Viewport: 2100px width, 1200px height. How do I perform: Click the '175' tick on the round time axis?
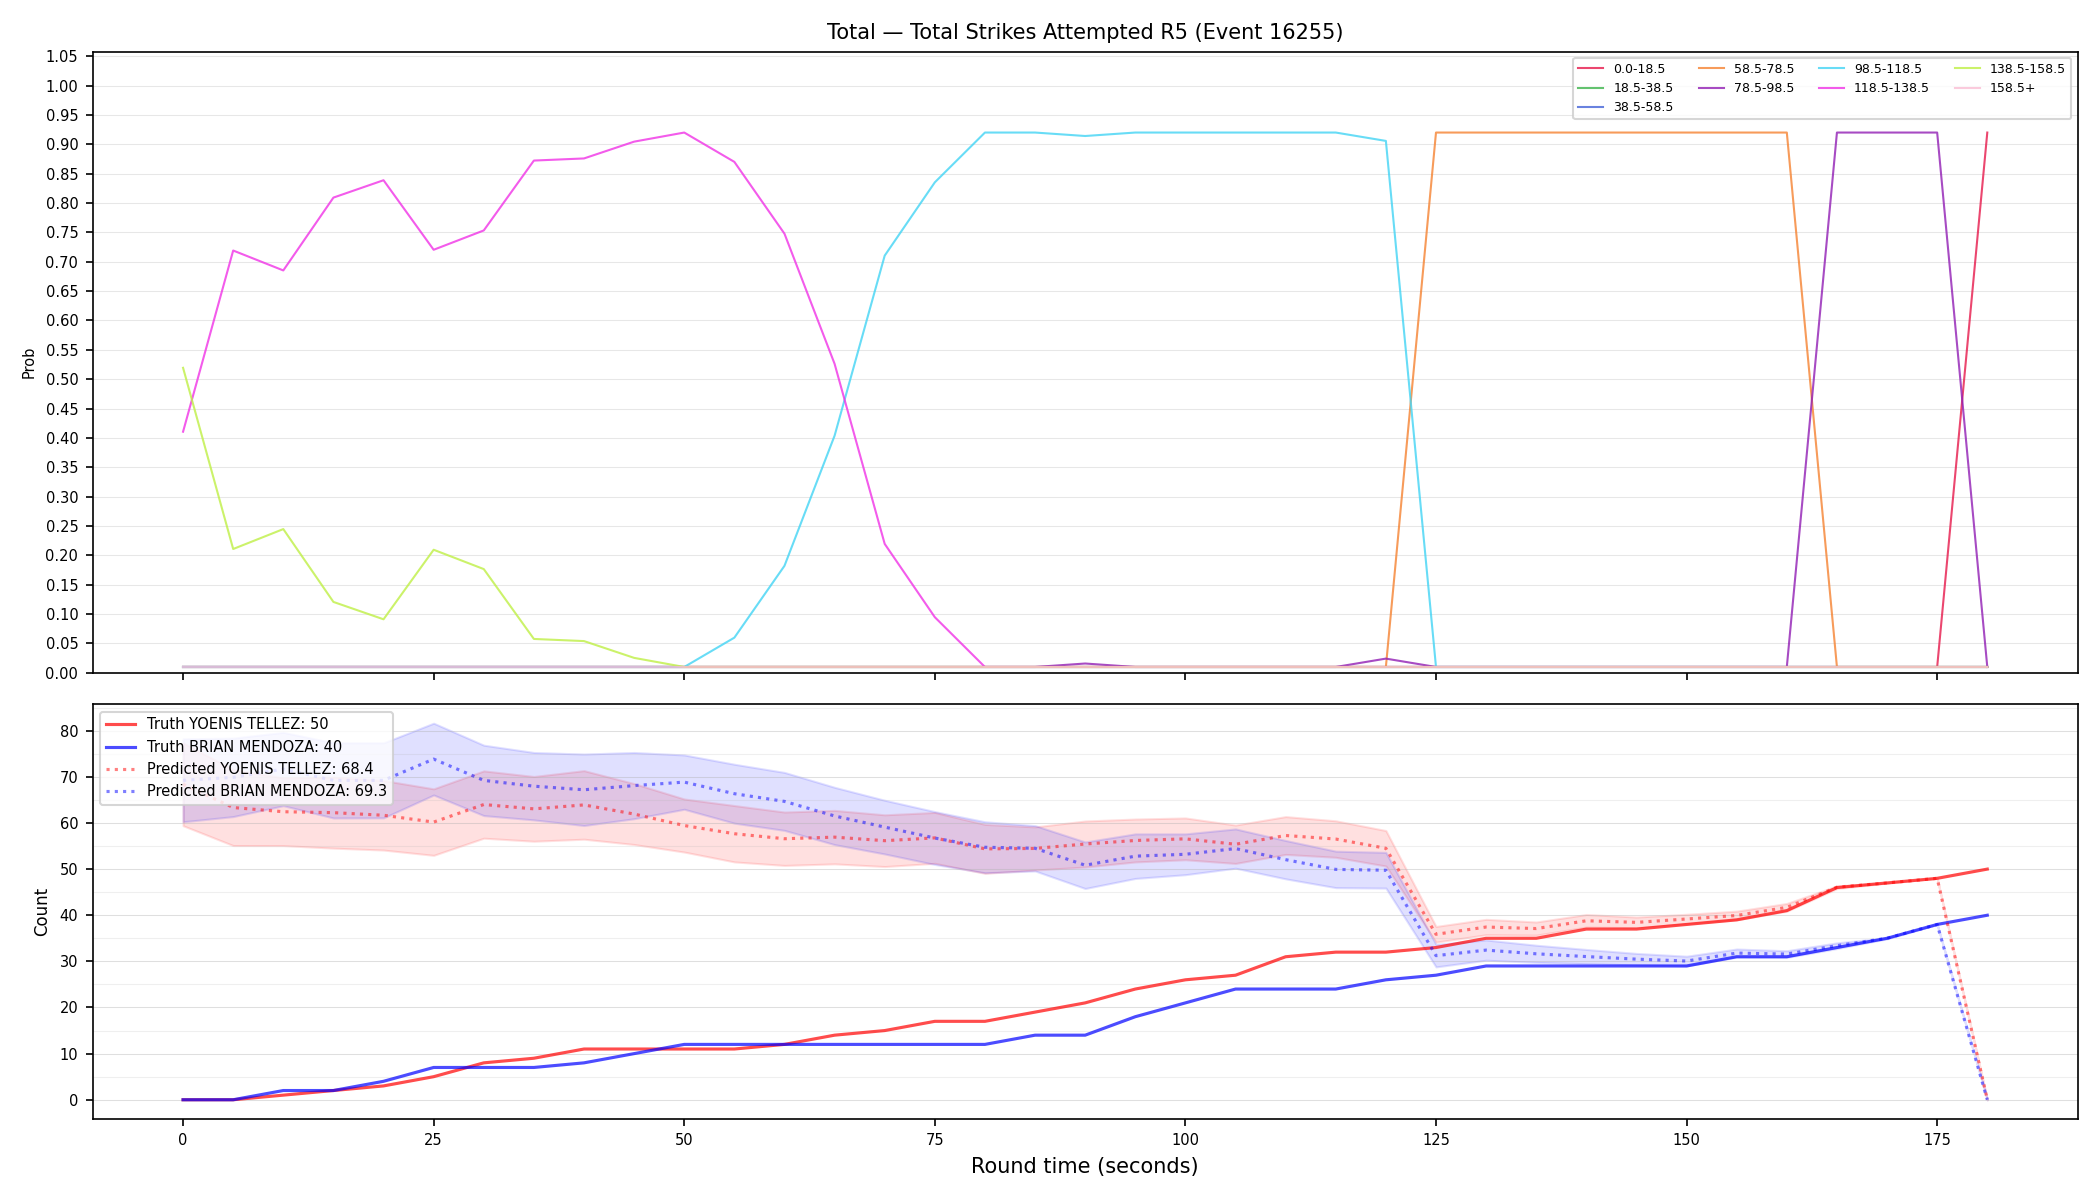click(x=1937, y=1139)
